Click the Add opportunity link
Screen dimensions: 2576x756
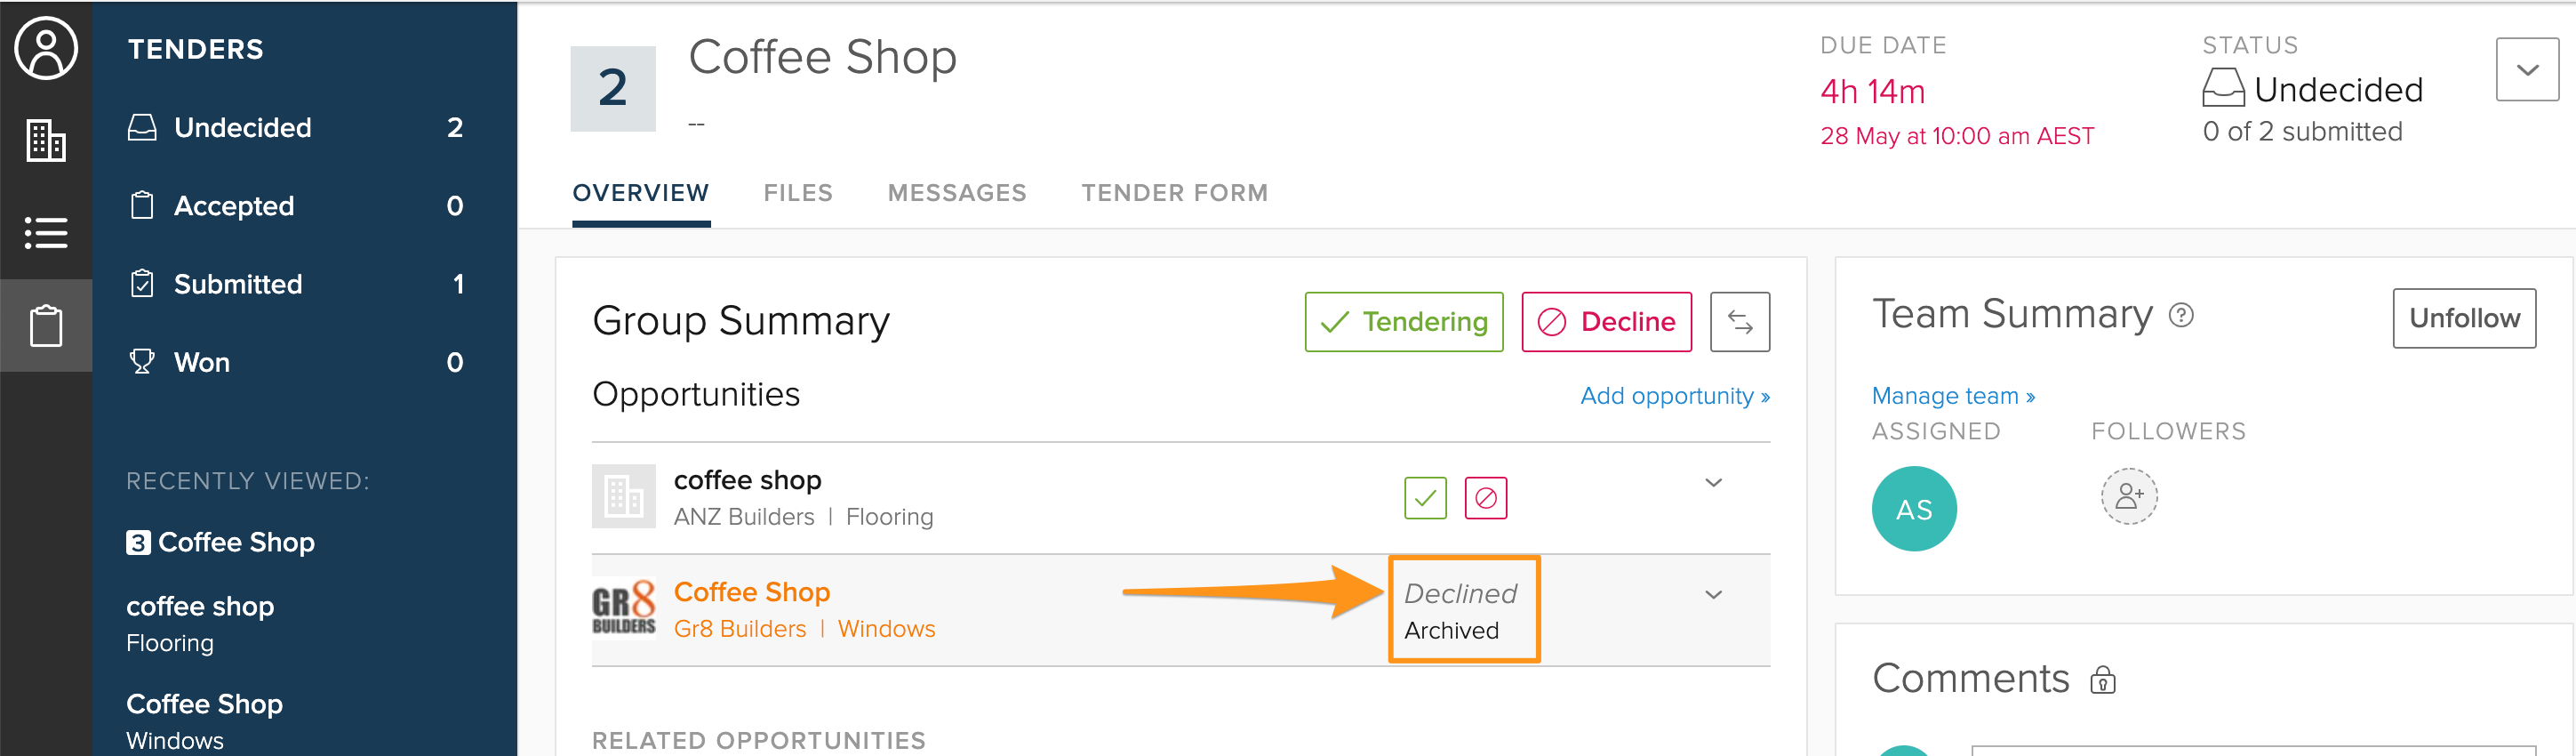click(x=1675, y=396)
